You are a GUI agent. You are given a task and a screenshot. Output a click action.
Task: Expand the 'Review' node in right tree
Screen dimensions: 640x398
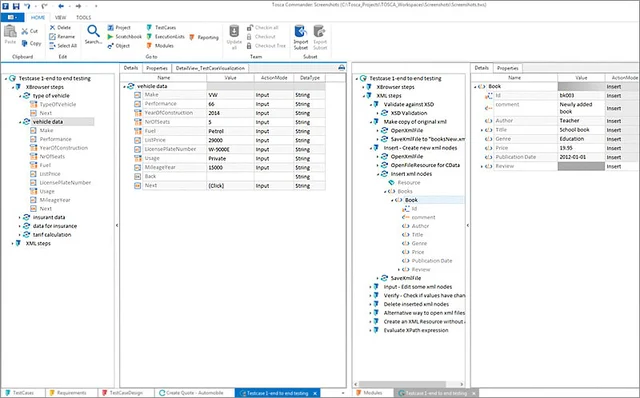pyautogui.click(x=399, y=269)
